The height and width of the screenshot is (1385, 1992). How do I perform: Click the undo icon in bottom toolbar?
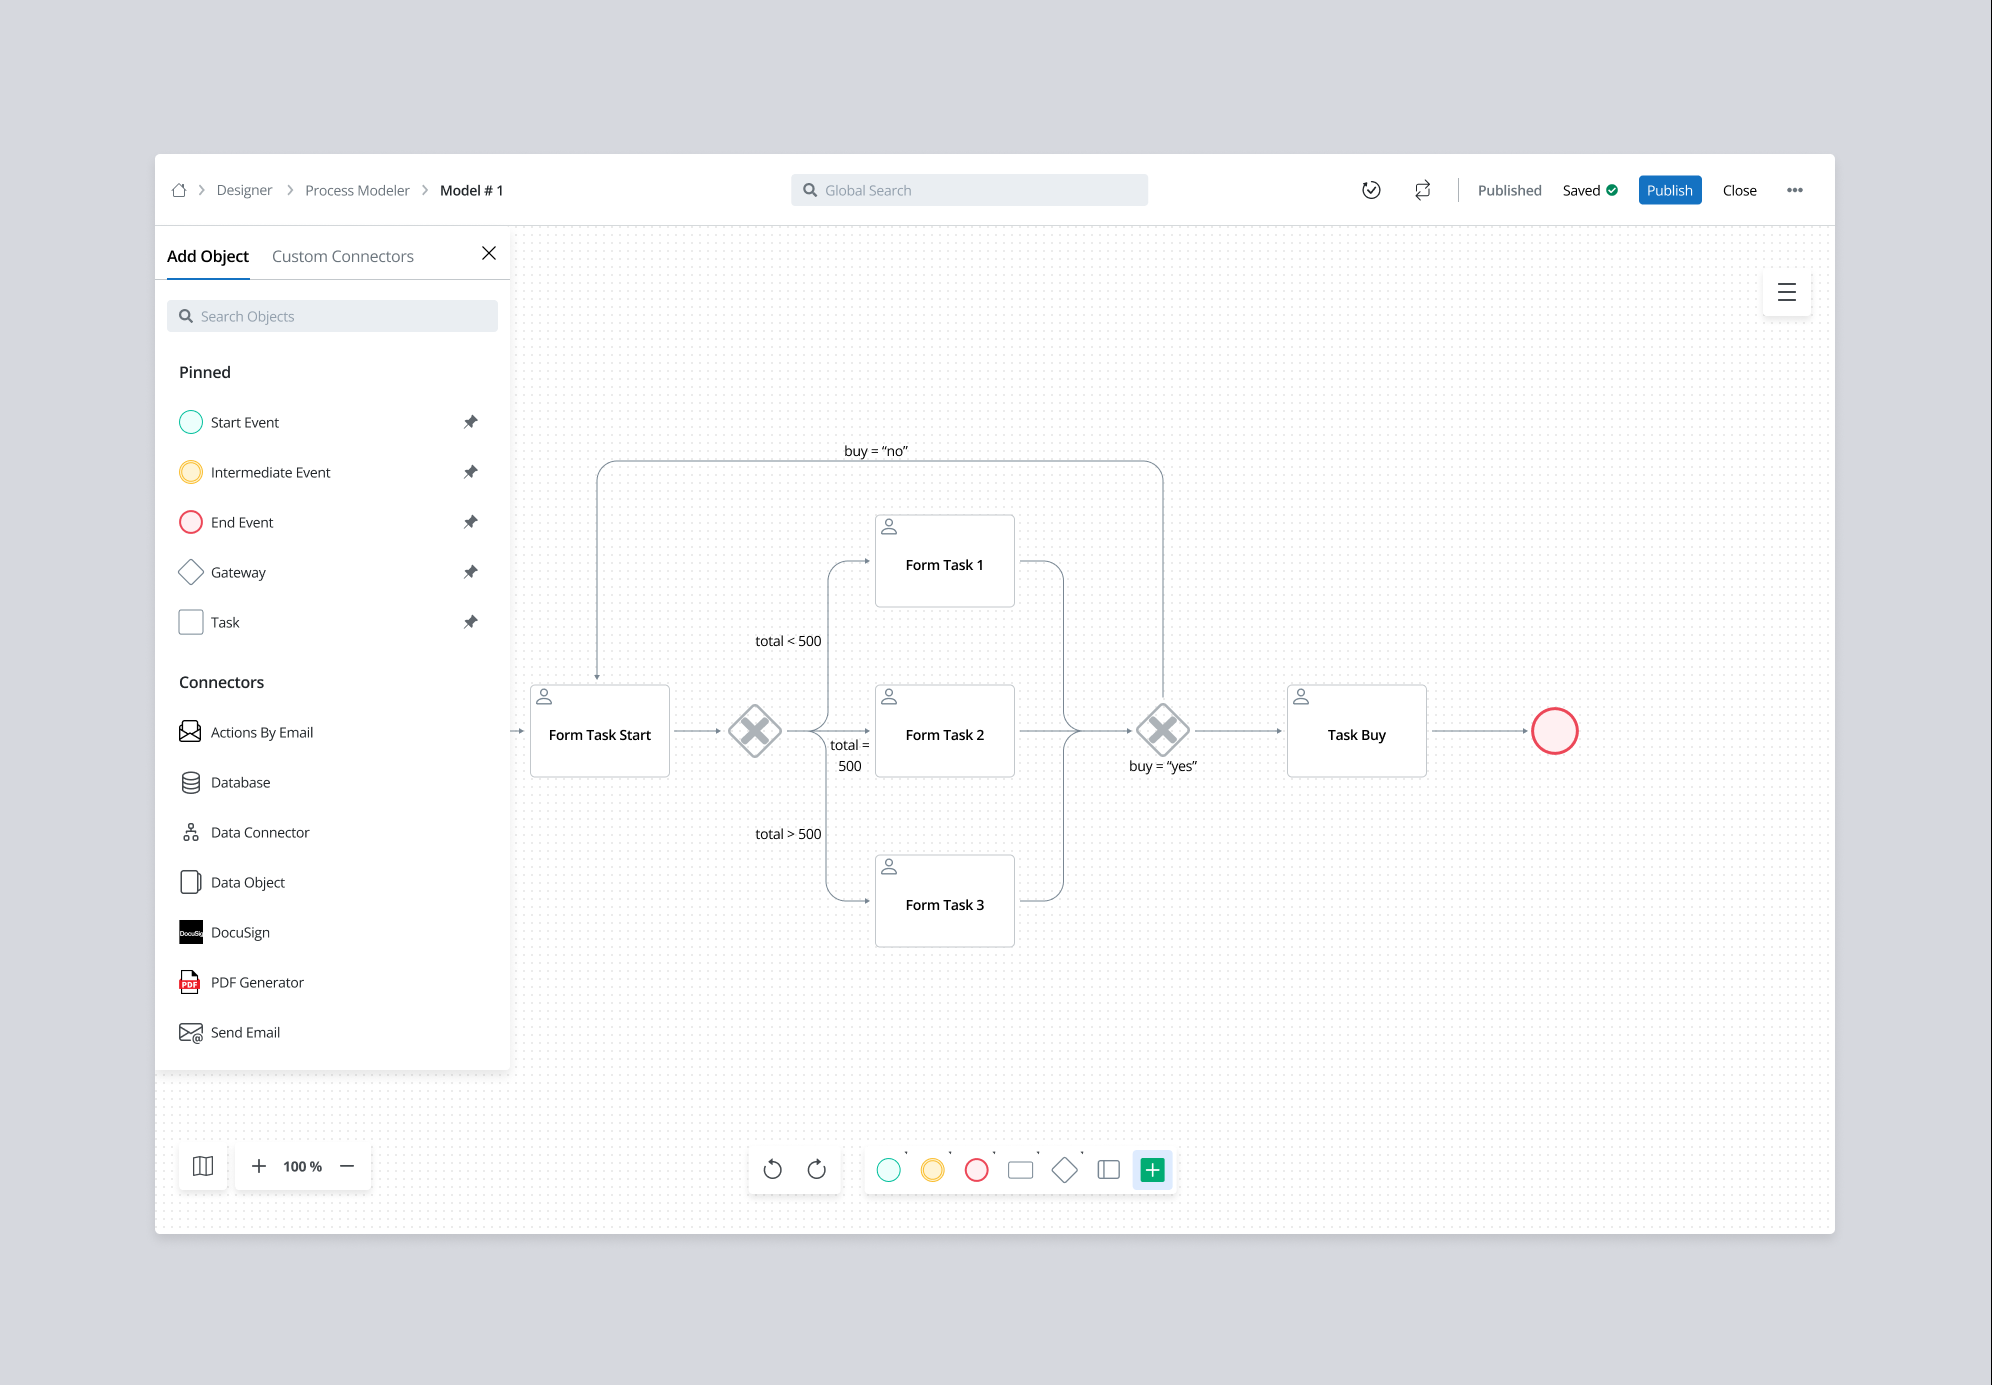click(772, 1169)
